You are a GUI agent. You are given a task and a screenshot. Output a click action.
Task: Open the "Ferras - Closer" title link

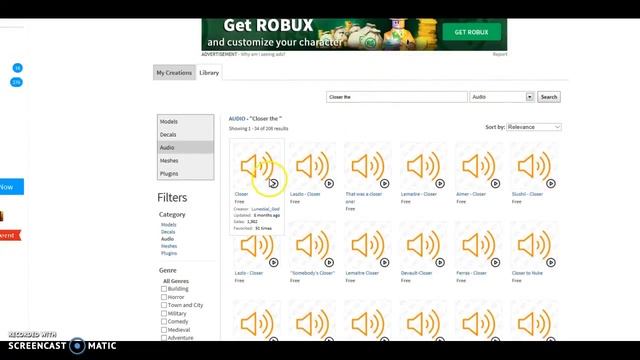(471, 273)
